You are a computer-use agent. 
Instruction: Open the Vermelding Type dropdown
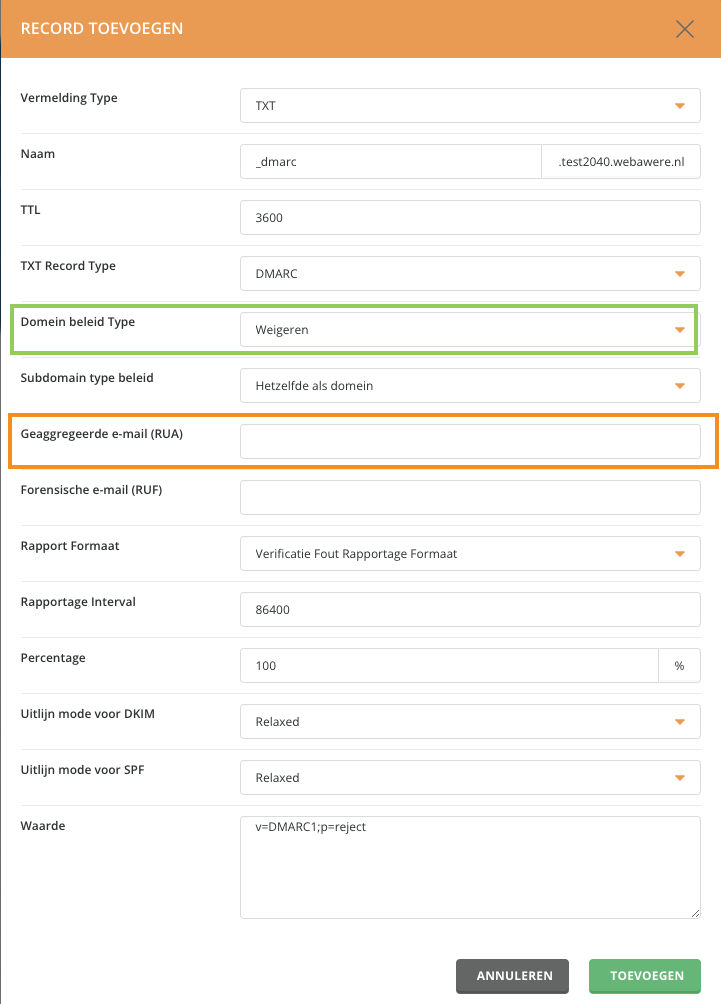[470, 106]
